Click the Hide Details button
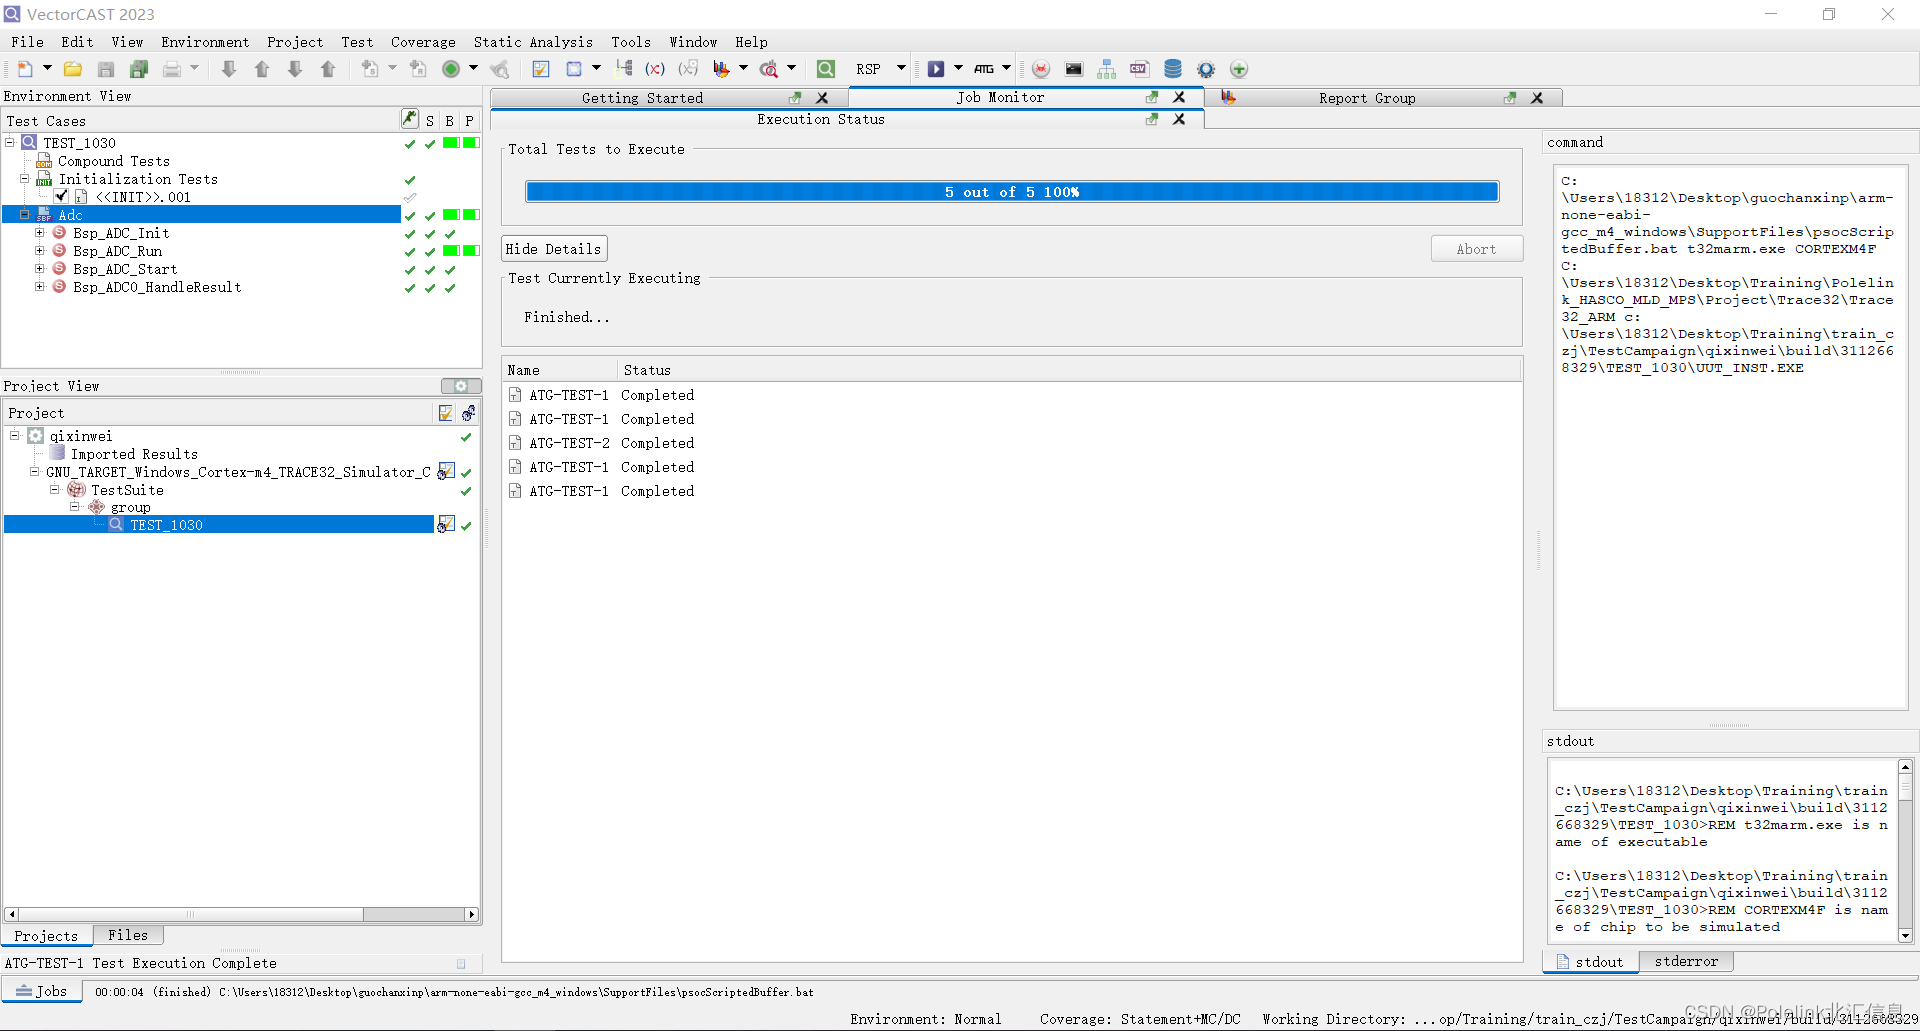 point(553,249)
